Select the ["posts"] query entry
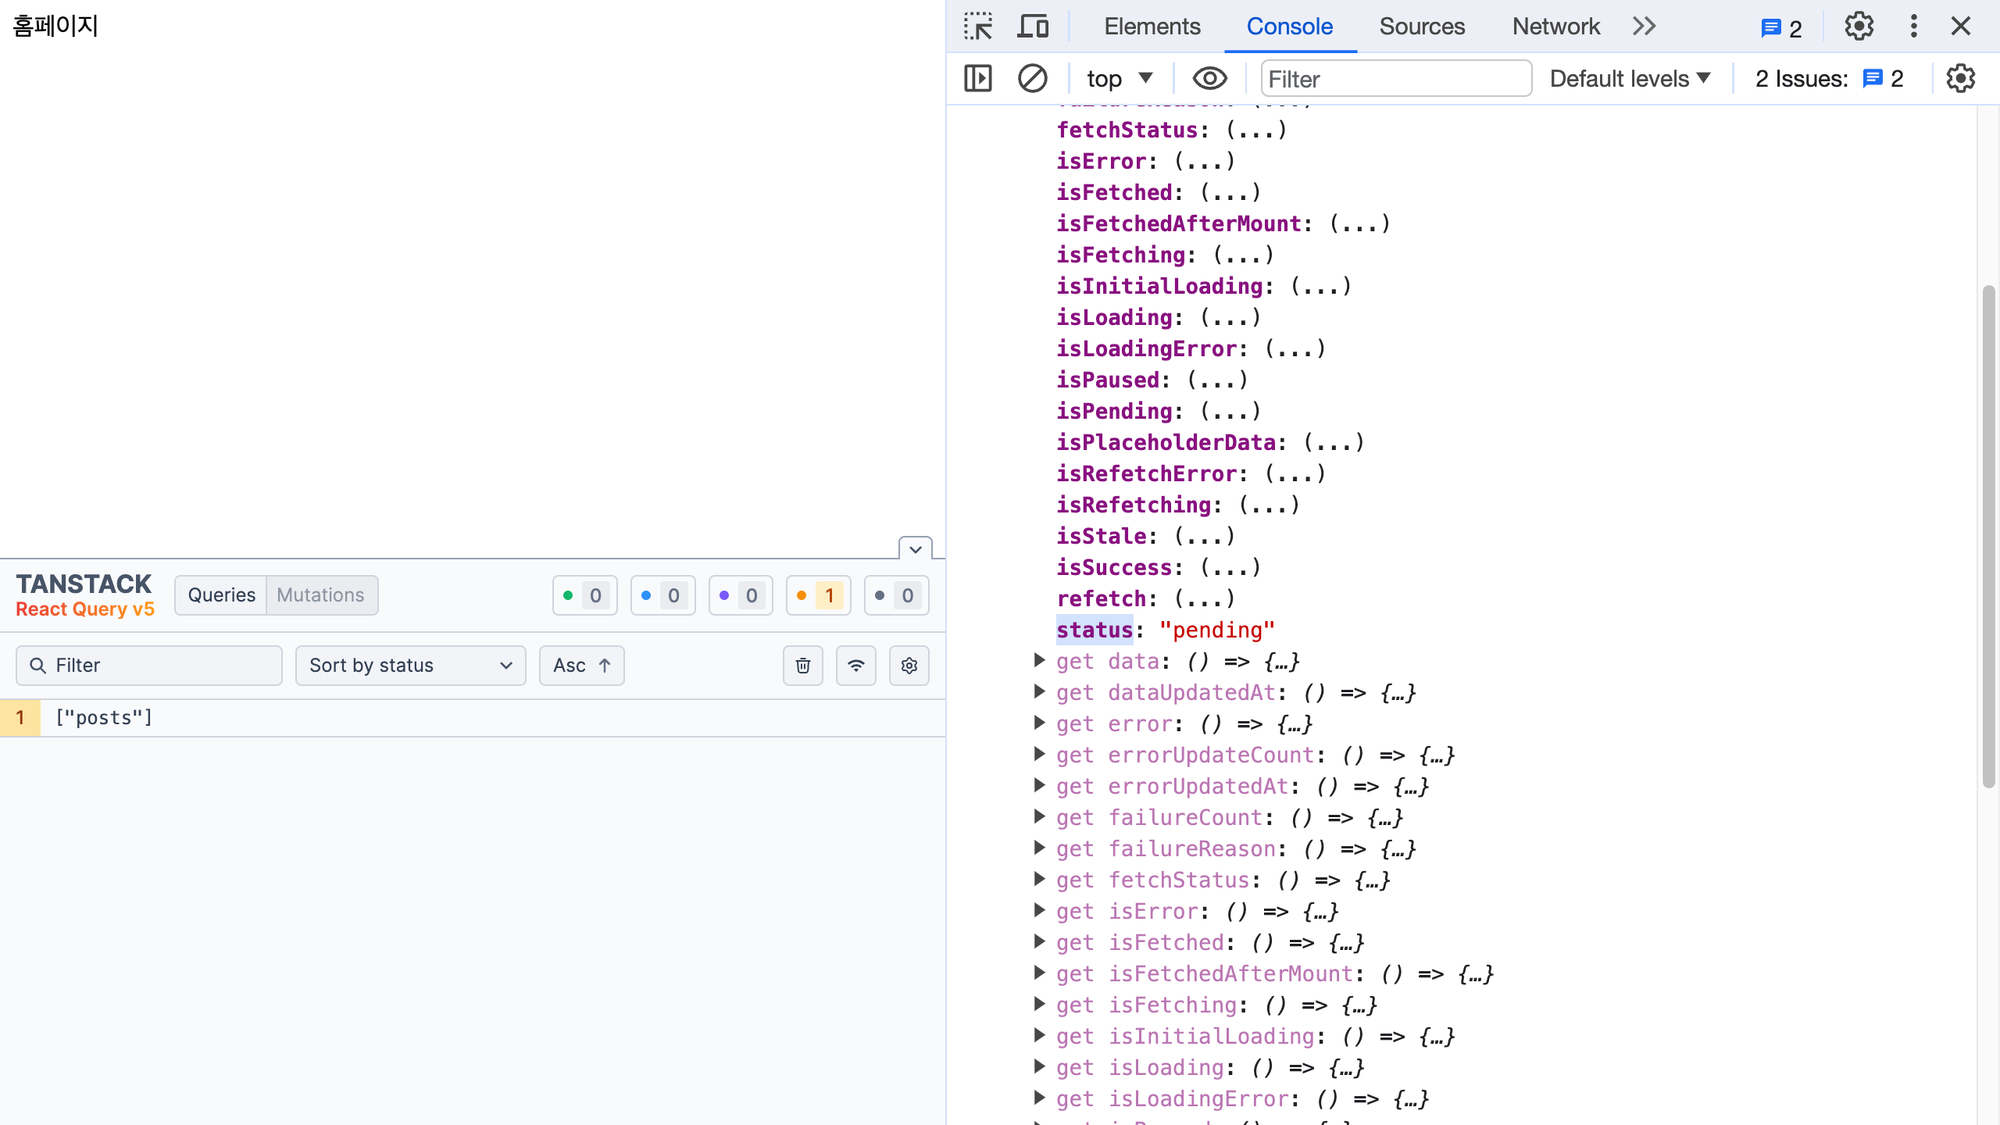Image resolution: width=2000 pixels, height=1125 pixels. tap(104, 717)
